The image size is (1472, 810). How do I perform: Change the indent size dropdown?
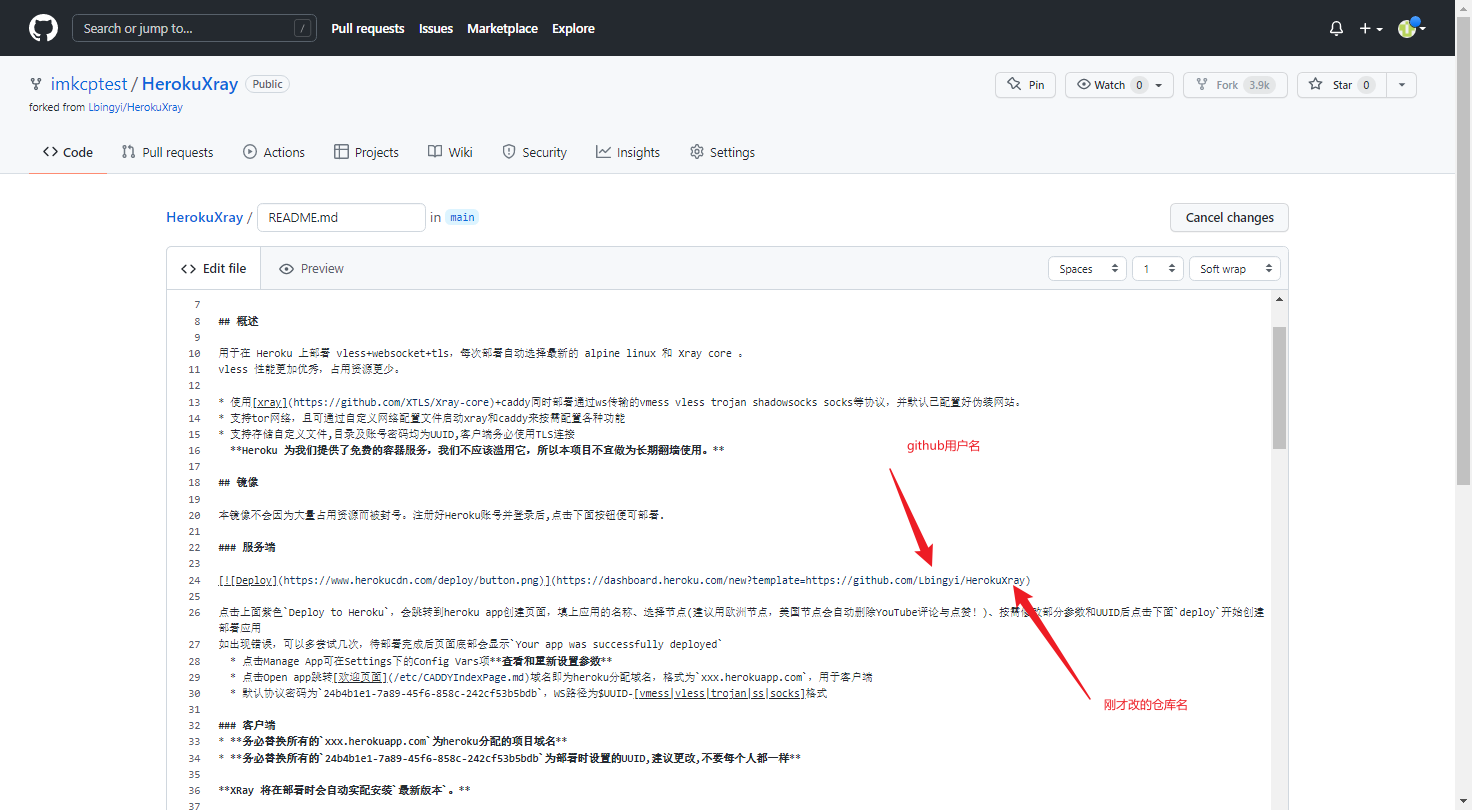coord(1156,269)
